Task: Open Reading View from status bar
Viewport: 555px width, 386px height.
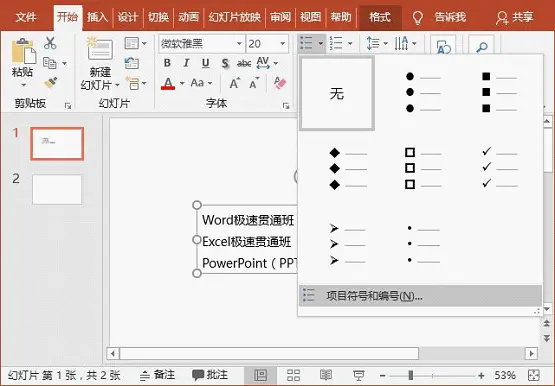Action: (x=326, y=375)
